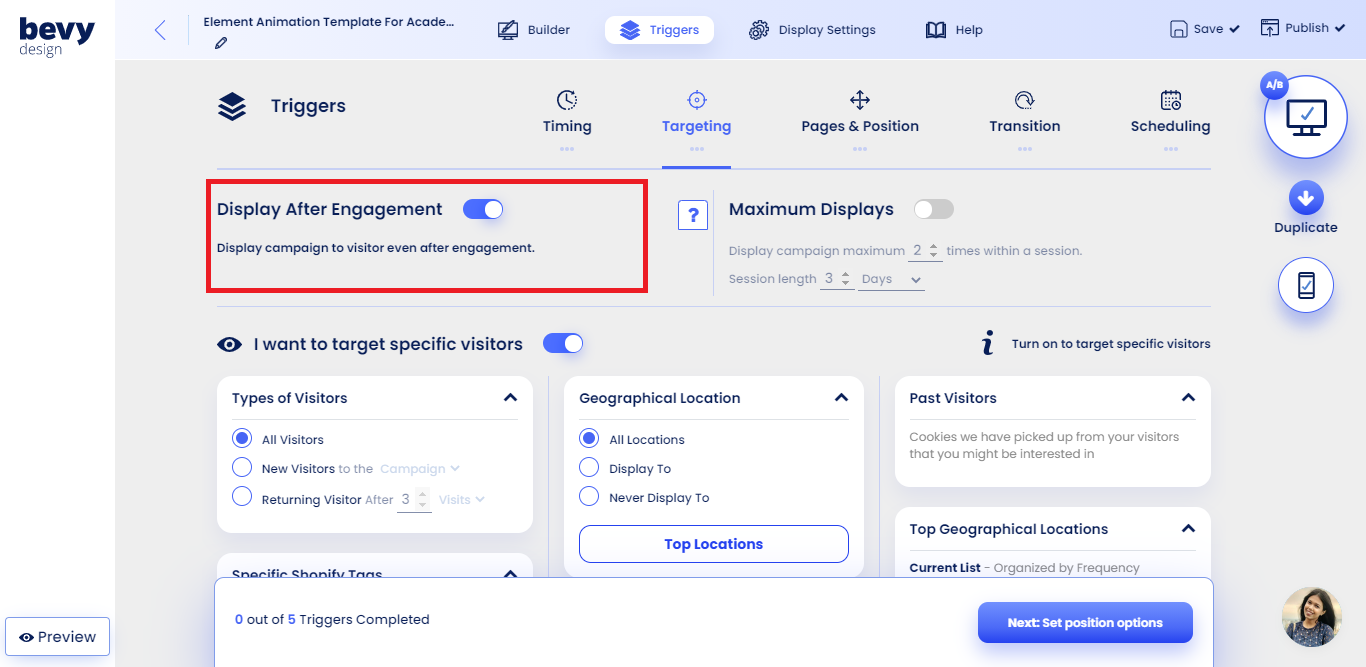
Task: Collapse the Types of Visitors panel
Action: point(510,398)
